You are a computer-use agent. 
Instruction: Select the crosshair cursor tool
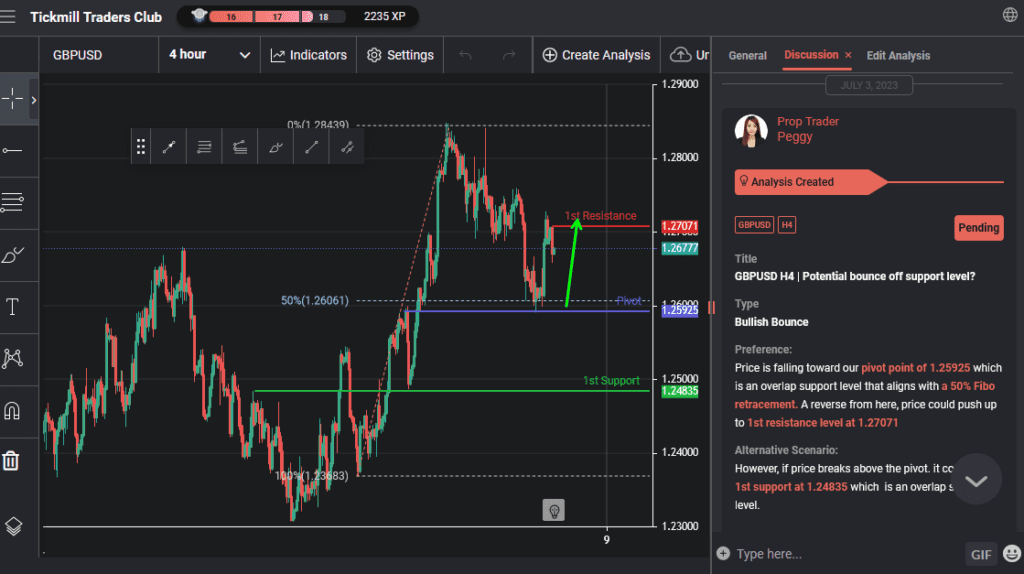(13, 99)
